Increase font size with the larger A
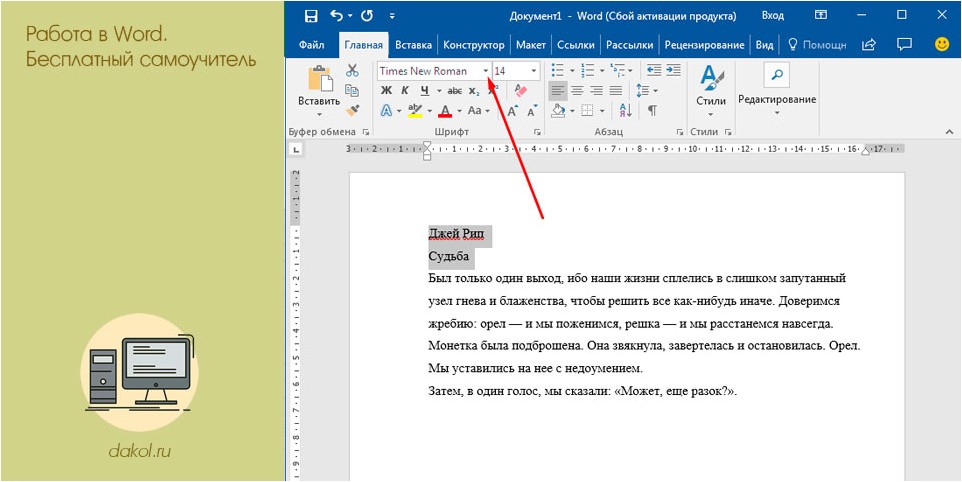962x482 pixels. tap(513, 111)
